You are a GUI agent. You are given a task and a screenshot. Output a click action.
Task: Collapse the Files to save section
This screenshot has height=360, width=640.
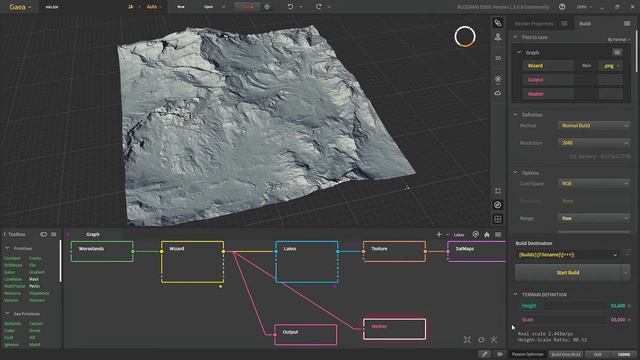[515, 37]
